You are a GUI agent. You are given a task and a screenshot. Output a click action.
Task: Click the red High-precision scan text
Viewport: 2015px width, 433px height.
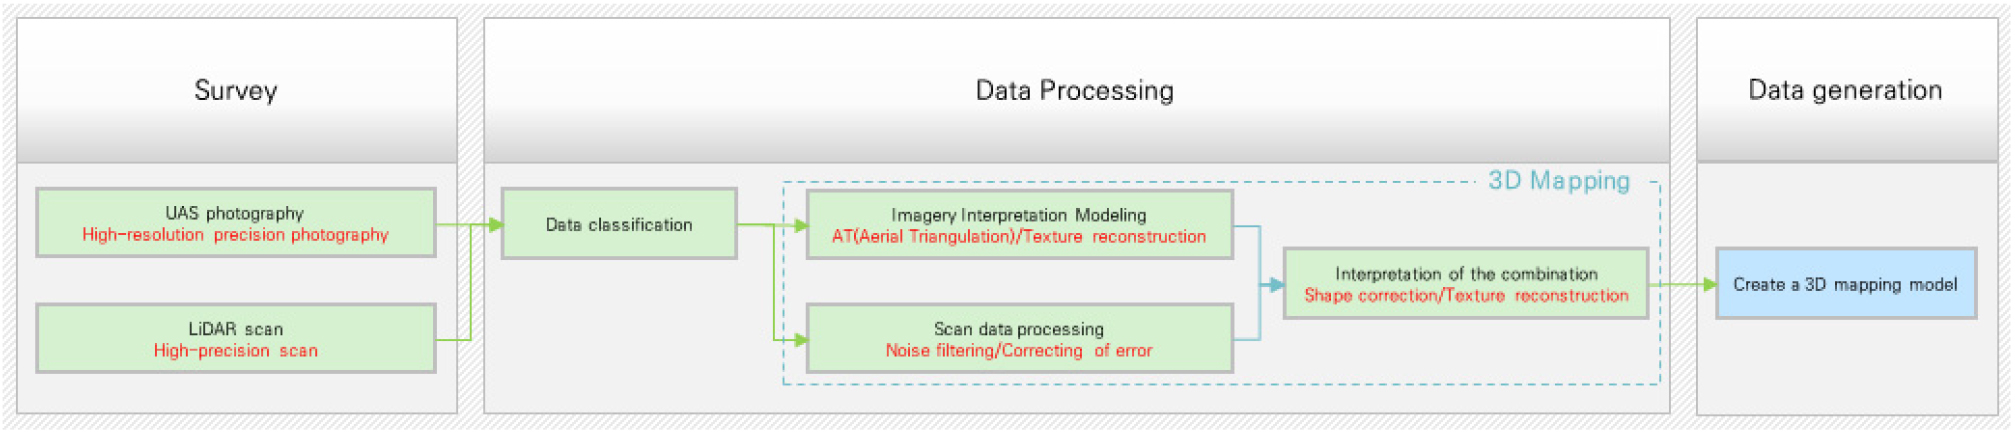coord(235,351)
